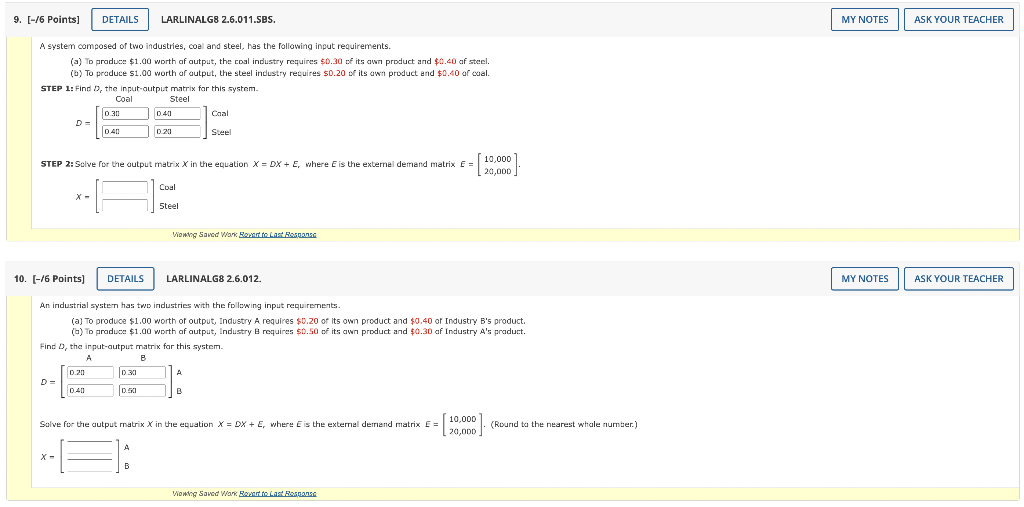The width and height of the screenshot is (1024, 507).
Task: Open MY NOTES for question 9
Action: coord(865,20)
